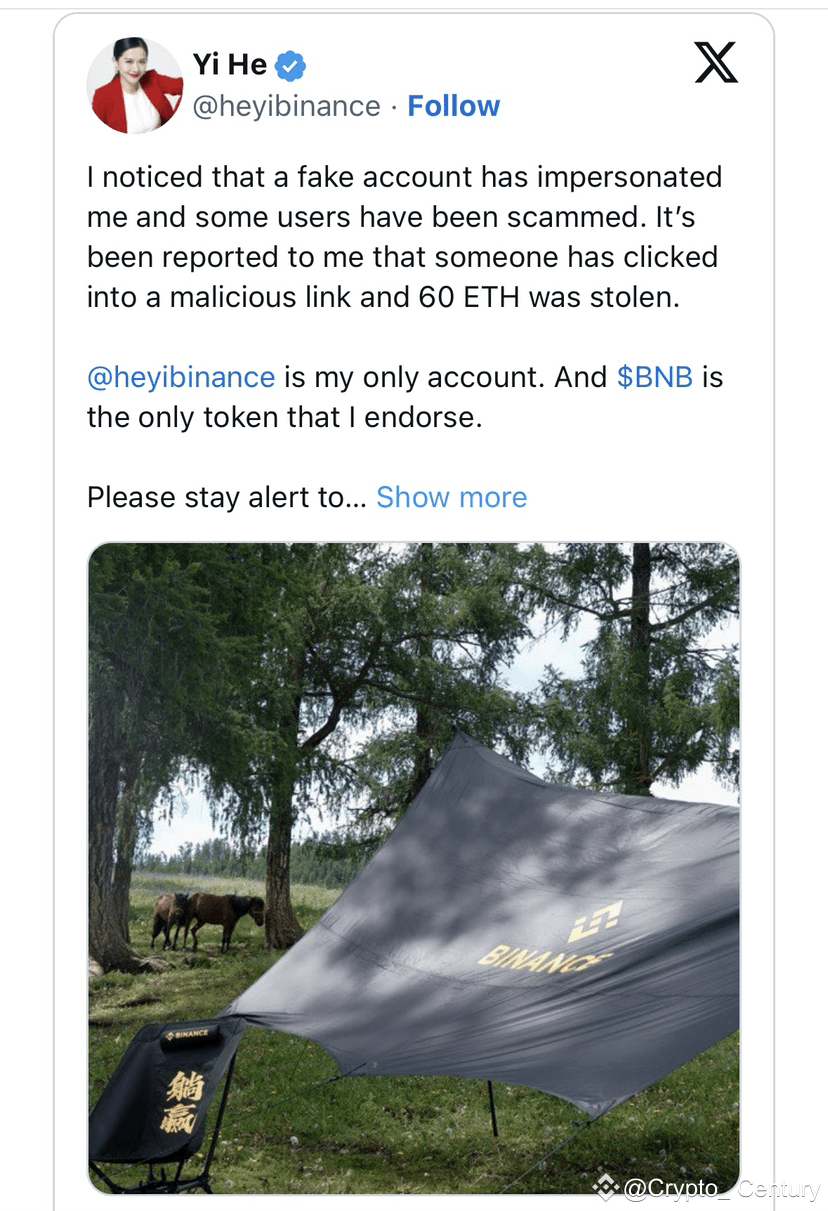Click the "the only token that I endorse" line
The width and height of the screenshot is (828, 1211).
pyautogui.click(x=285, y=417)
